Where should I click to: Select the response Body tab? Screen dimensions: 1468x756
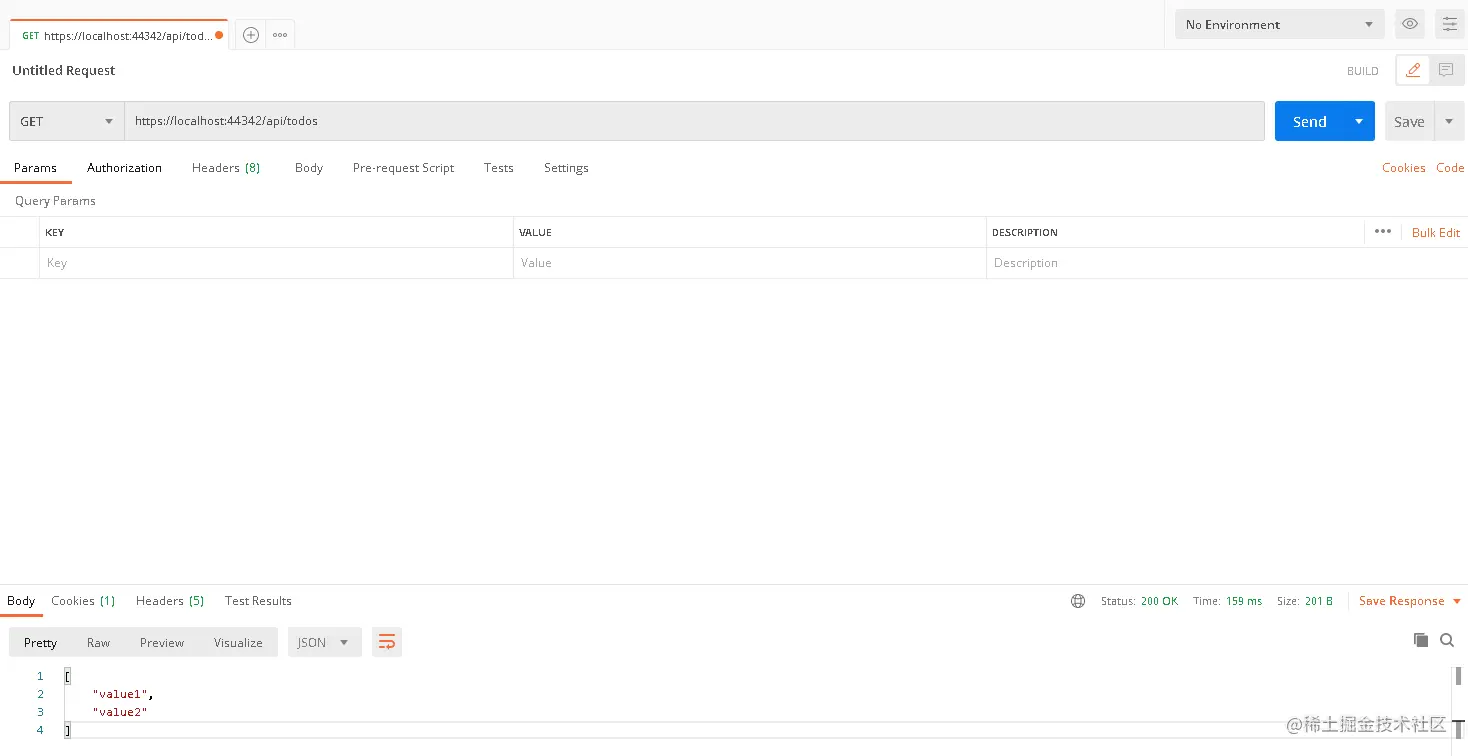[x=21, y=601]
